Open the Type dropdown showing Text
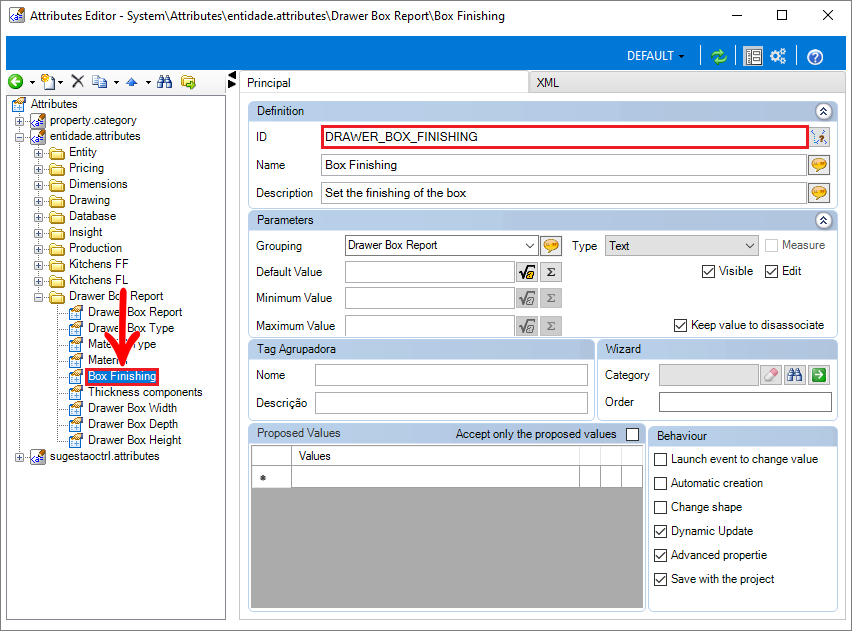This screenshot has height=631, width=852. tap(682, 245)
